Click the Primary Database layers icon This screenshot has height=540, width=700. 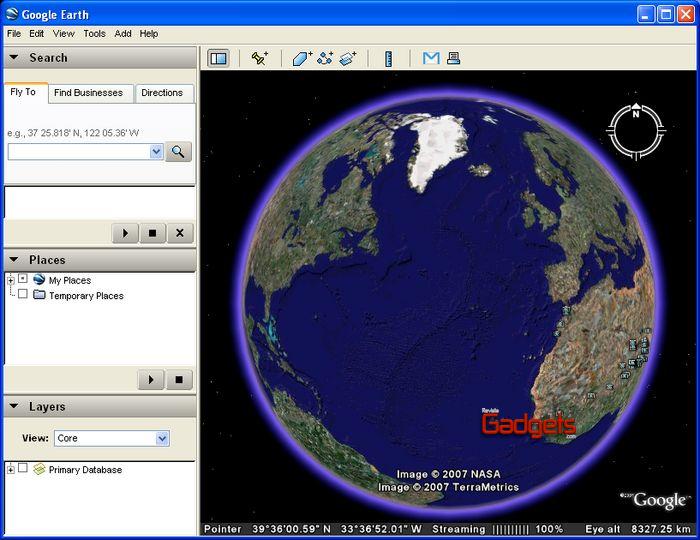tap(39, 469)
